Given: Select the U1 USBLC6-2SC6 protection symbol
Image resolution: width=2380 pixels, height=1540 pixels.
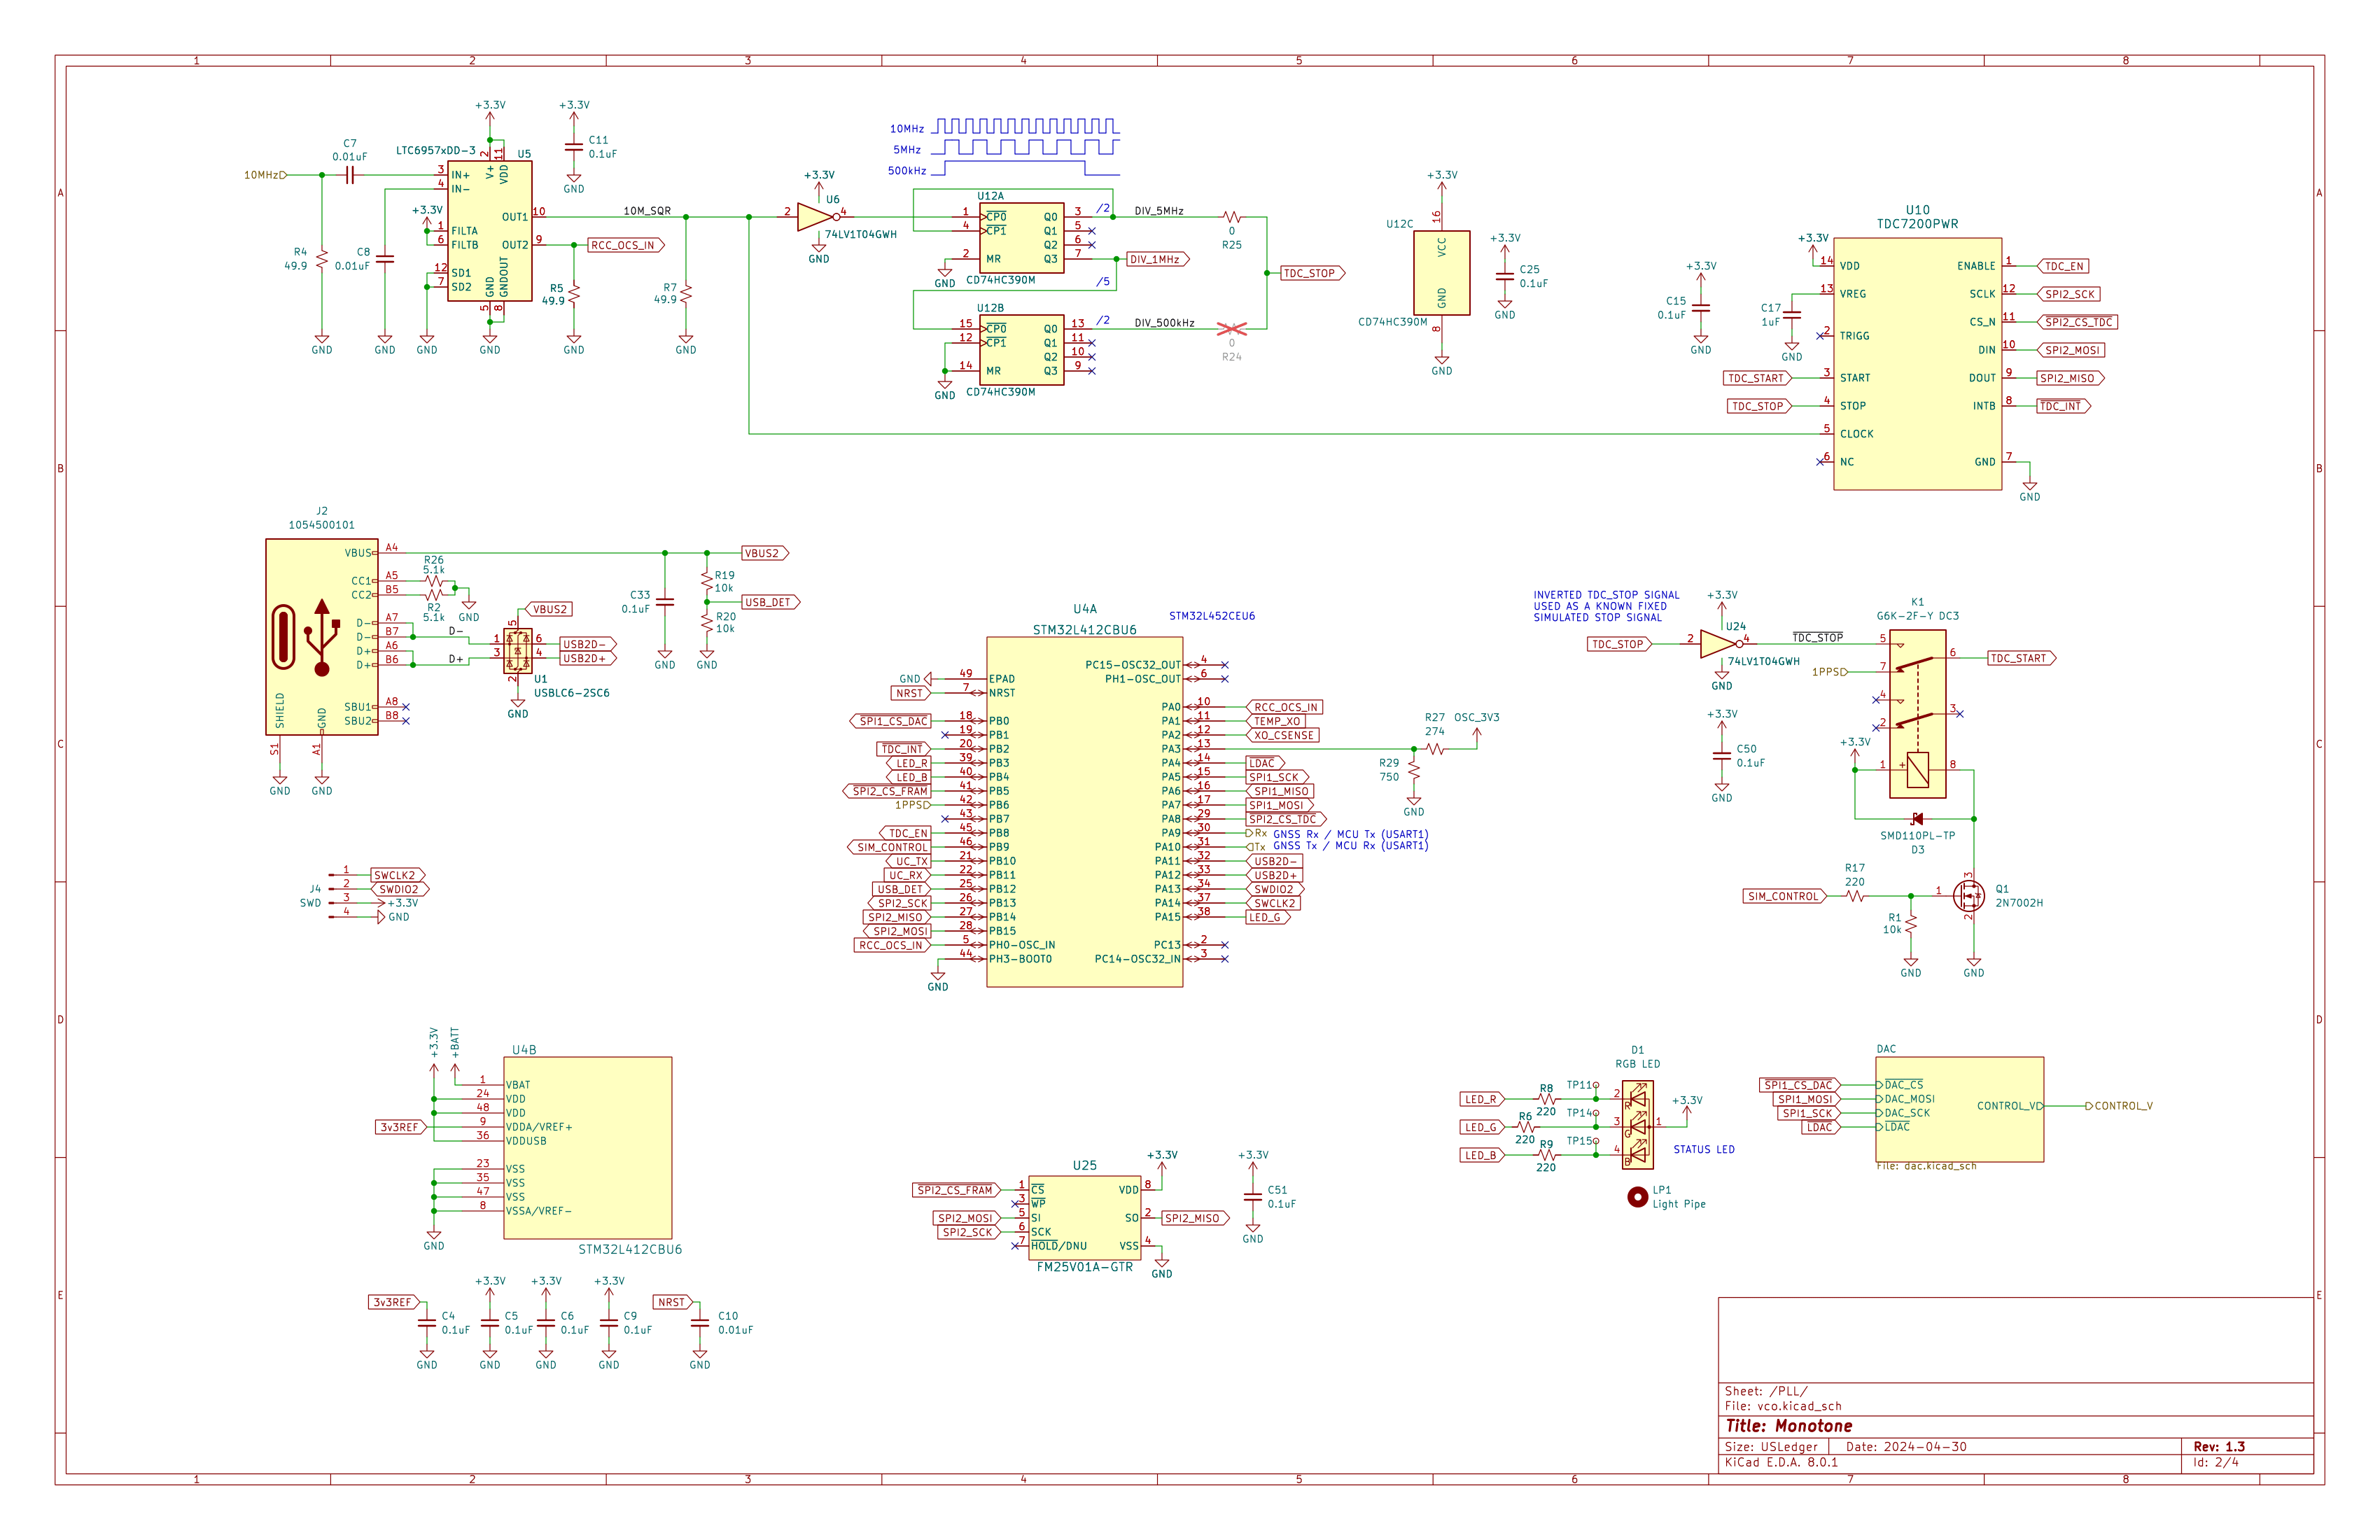Looking at the screenshot, I should (x=518, y=651).
